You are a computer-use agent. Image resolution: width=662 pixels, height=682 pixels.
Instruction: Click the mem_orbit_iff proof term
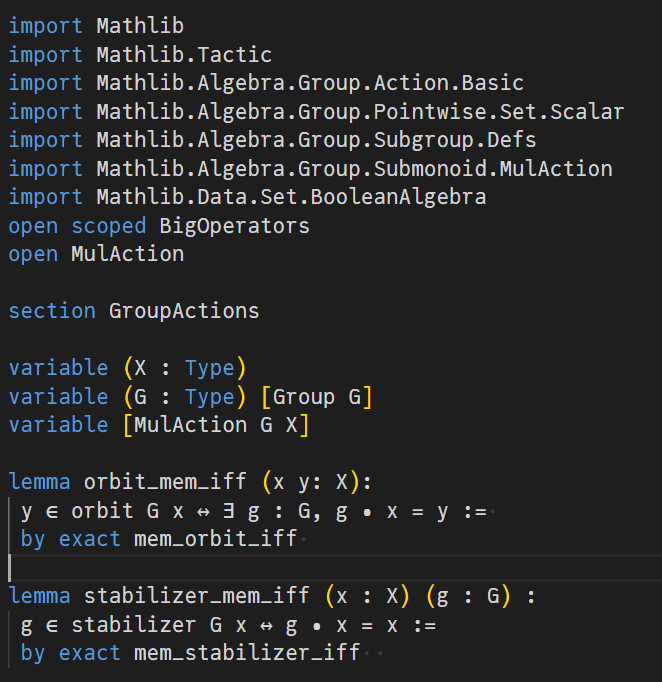(x=215, y=539)
